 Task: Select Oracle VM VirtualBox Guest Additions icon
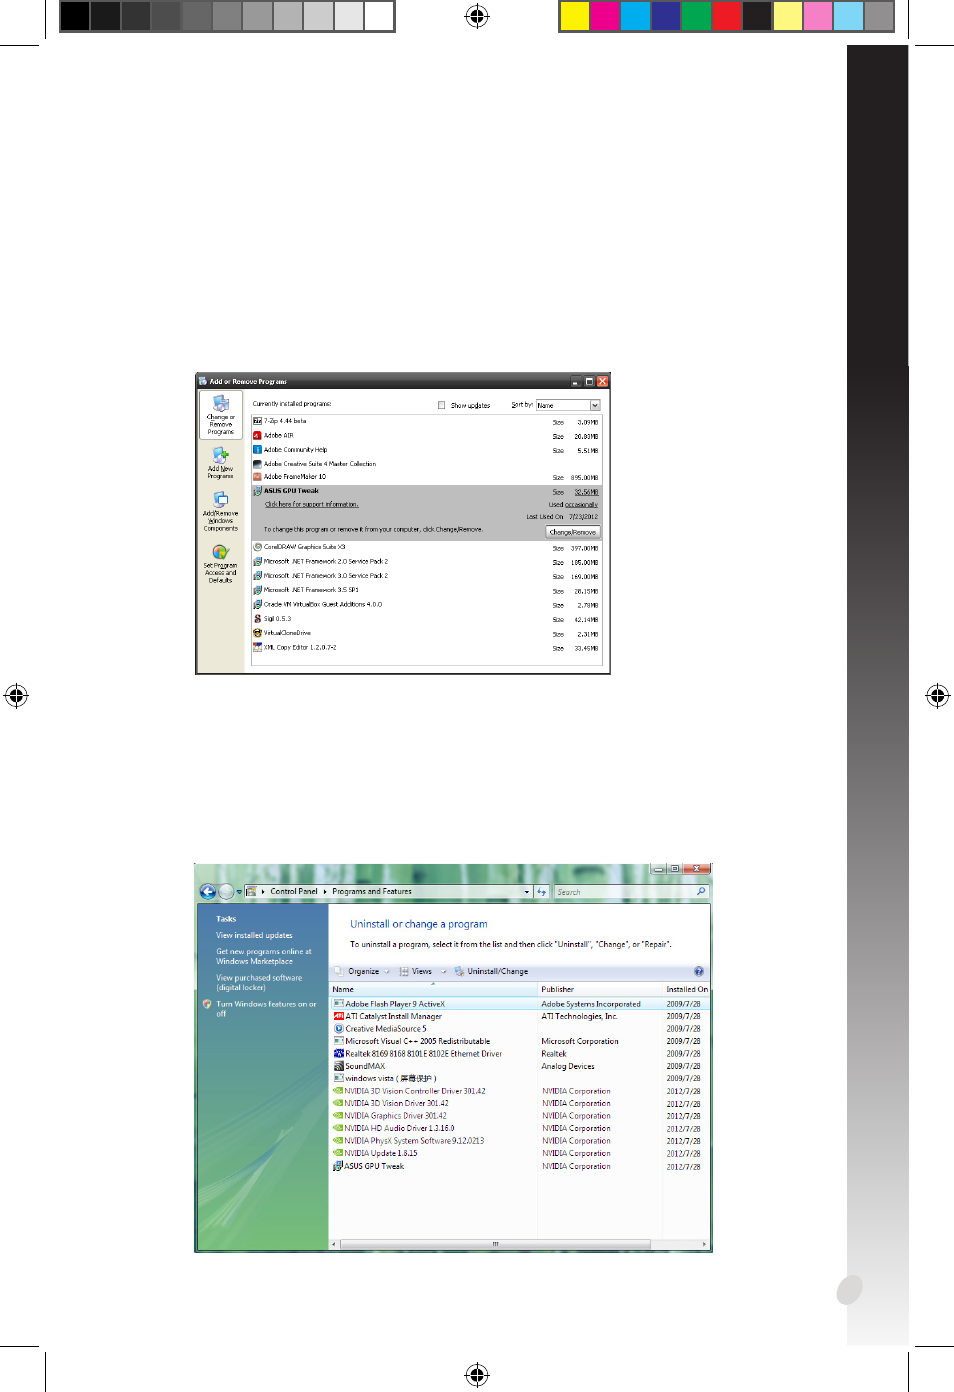tap(257, 604)
